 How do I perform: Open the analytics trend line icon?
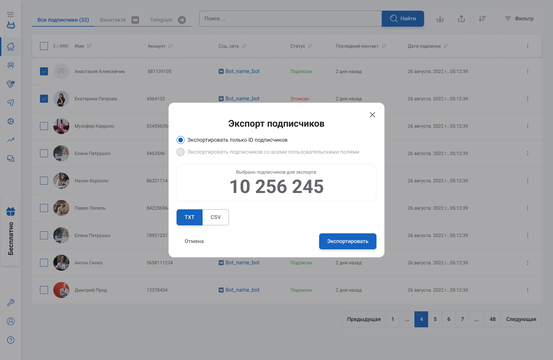11,140
